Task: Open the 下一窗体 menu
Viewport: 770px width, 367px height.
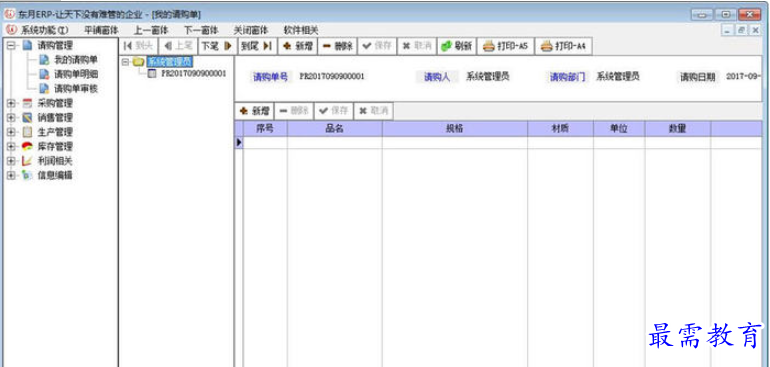Action: (x=201, y=30)
